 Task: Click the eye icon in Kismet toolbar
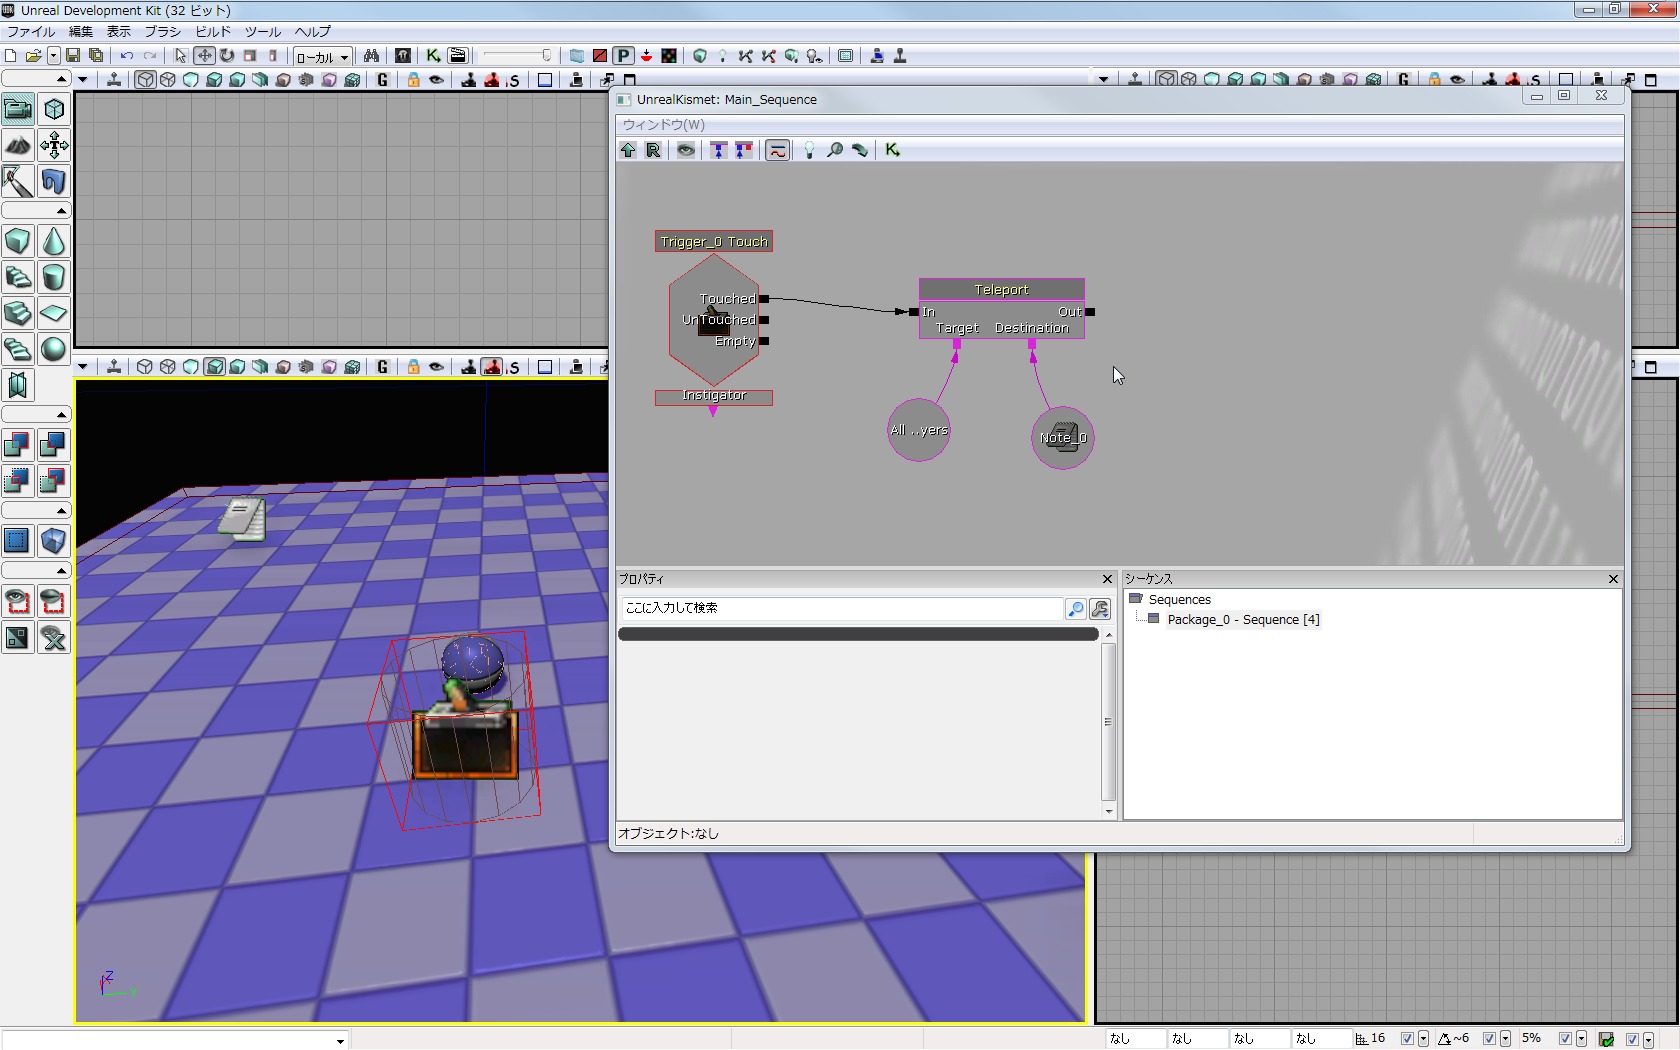[686, 150]
